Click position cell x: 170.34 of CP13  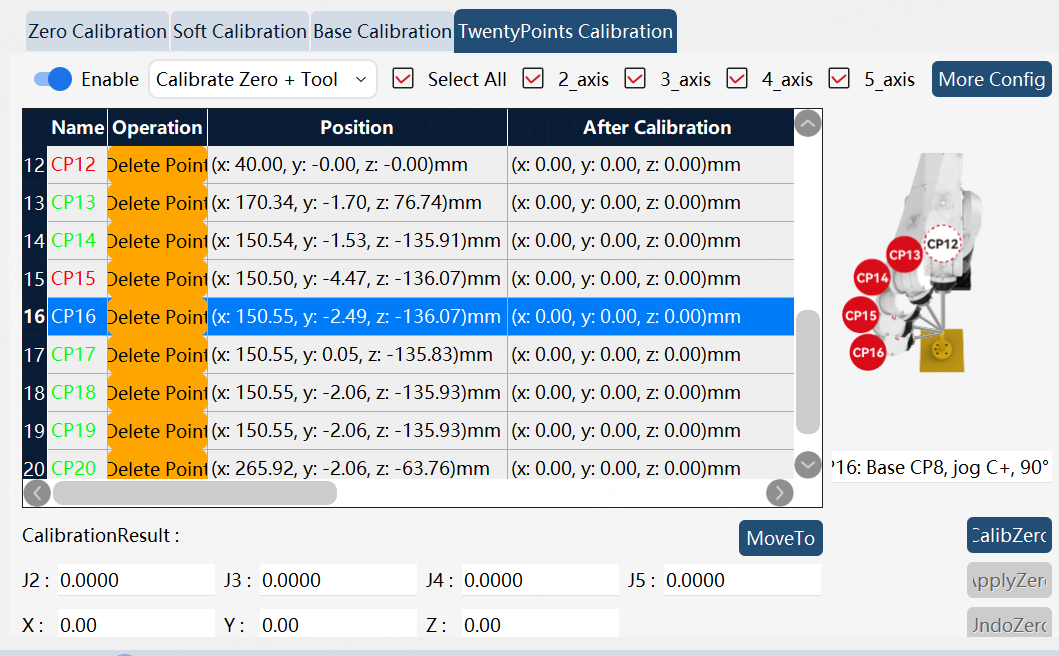coord(357,203)
